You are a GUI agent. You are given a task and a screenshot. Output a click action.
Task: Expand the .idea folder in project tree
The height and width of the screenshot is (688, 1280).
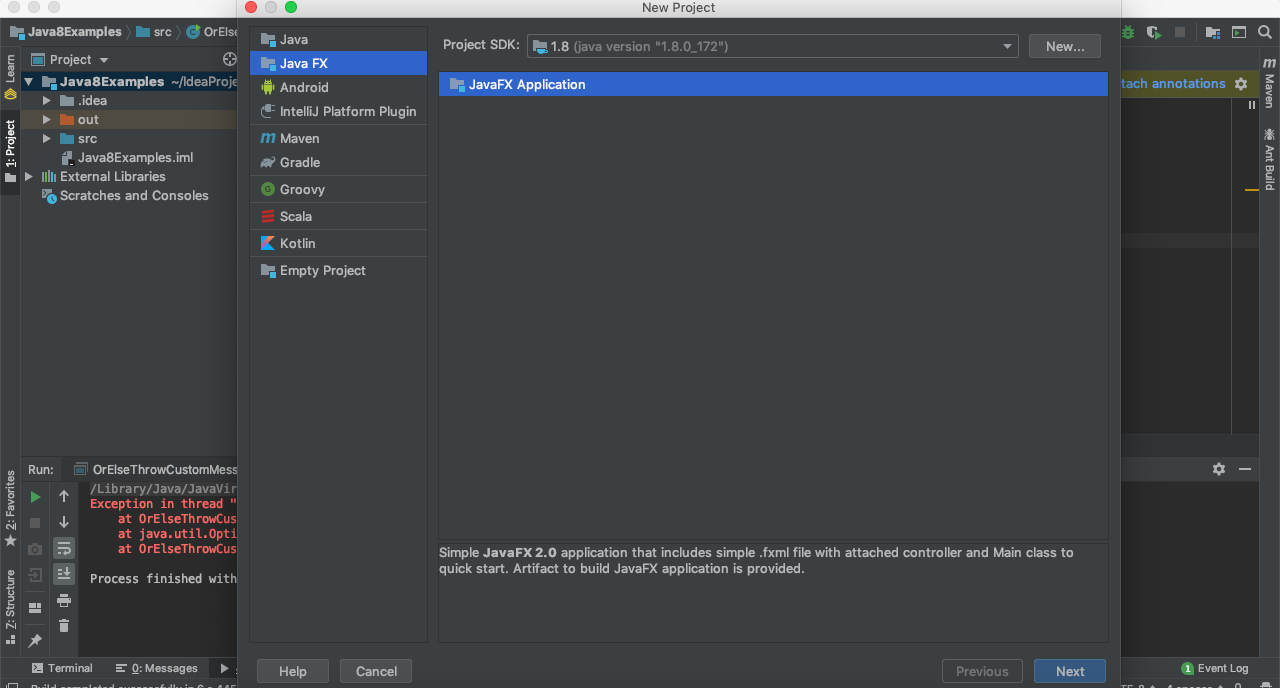tap(46, 100)
